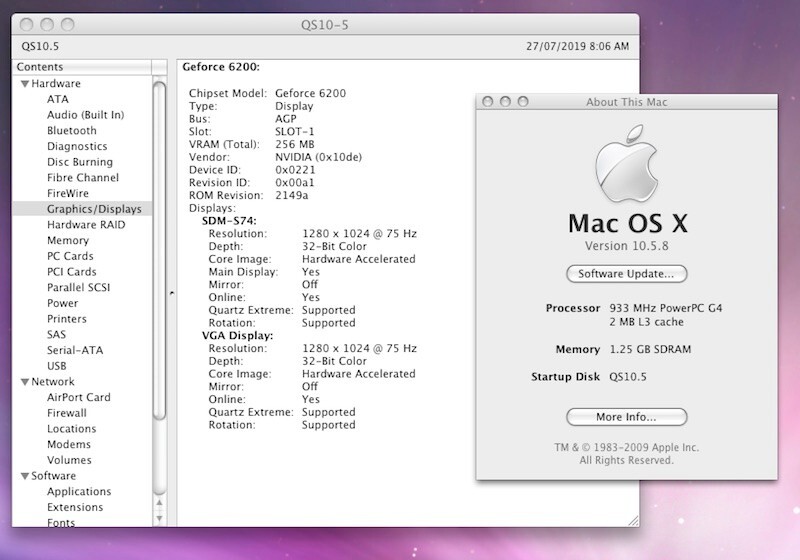This screenshot has width=800, height=560.
Task: Select Power in the Hardware list
Action: coord(63,303)
